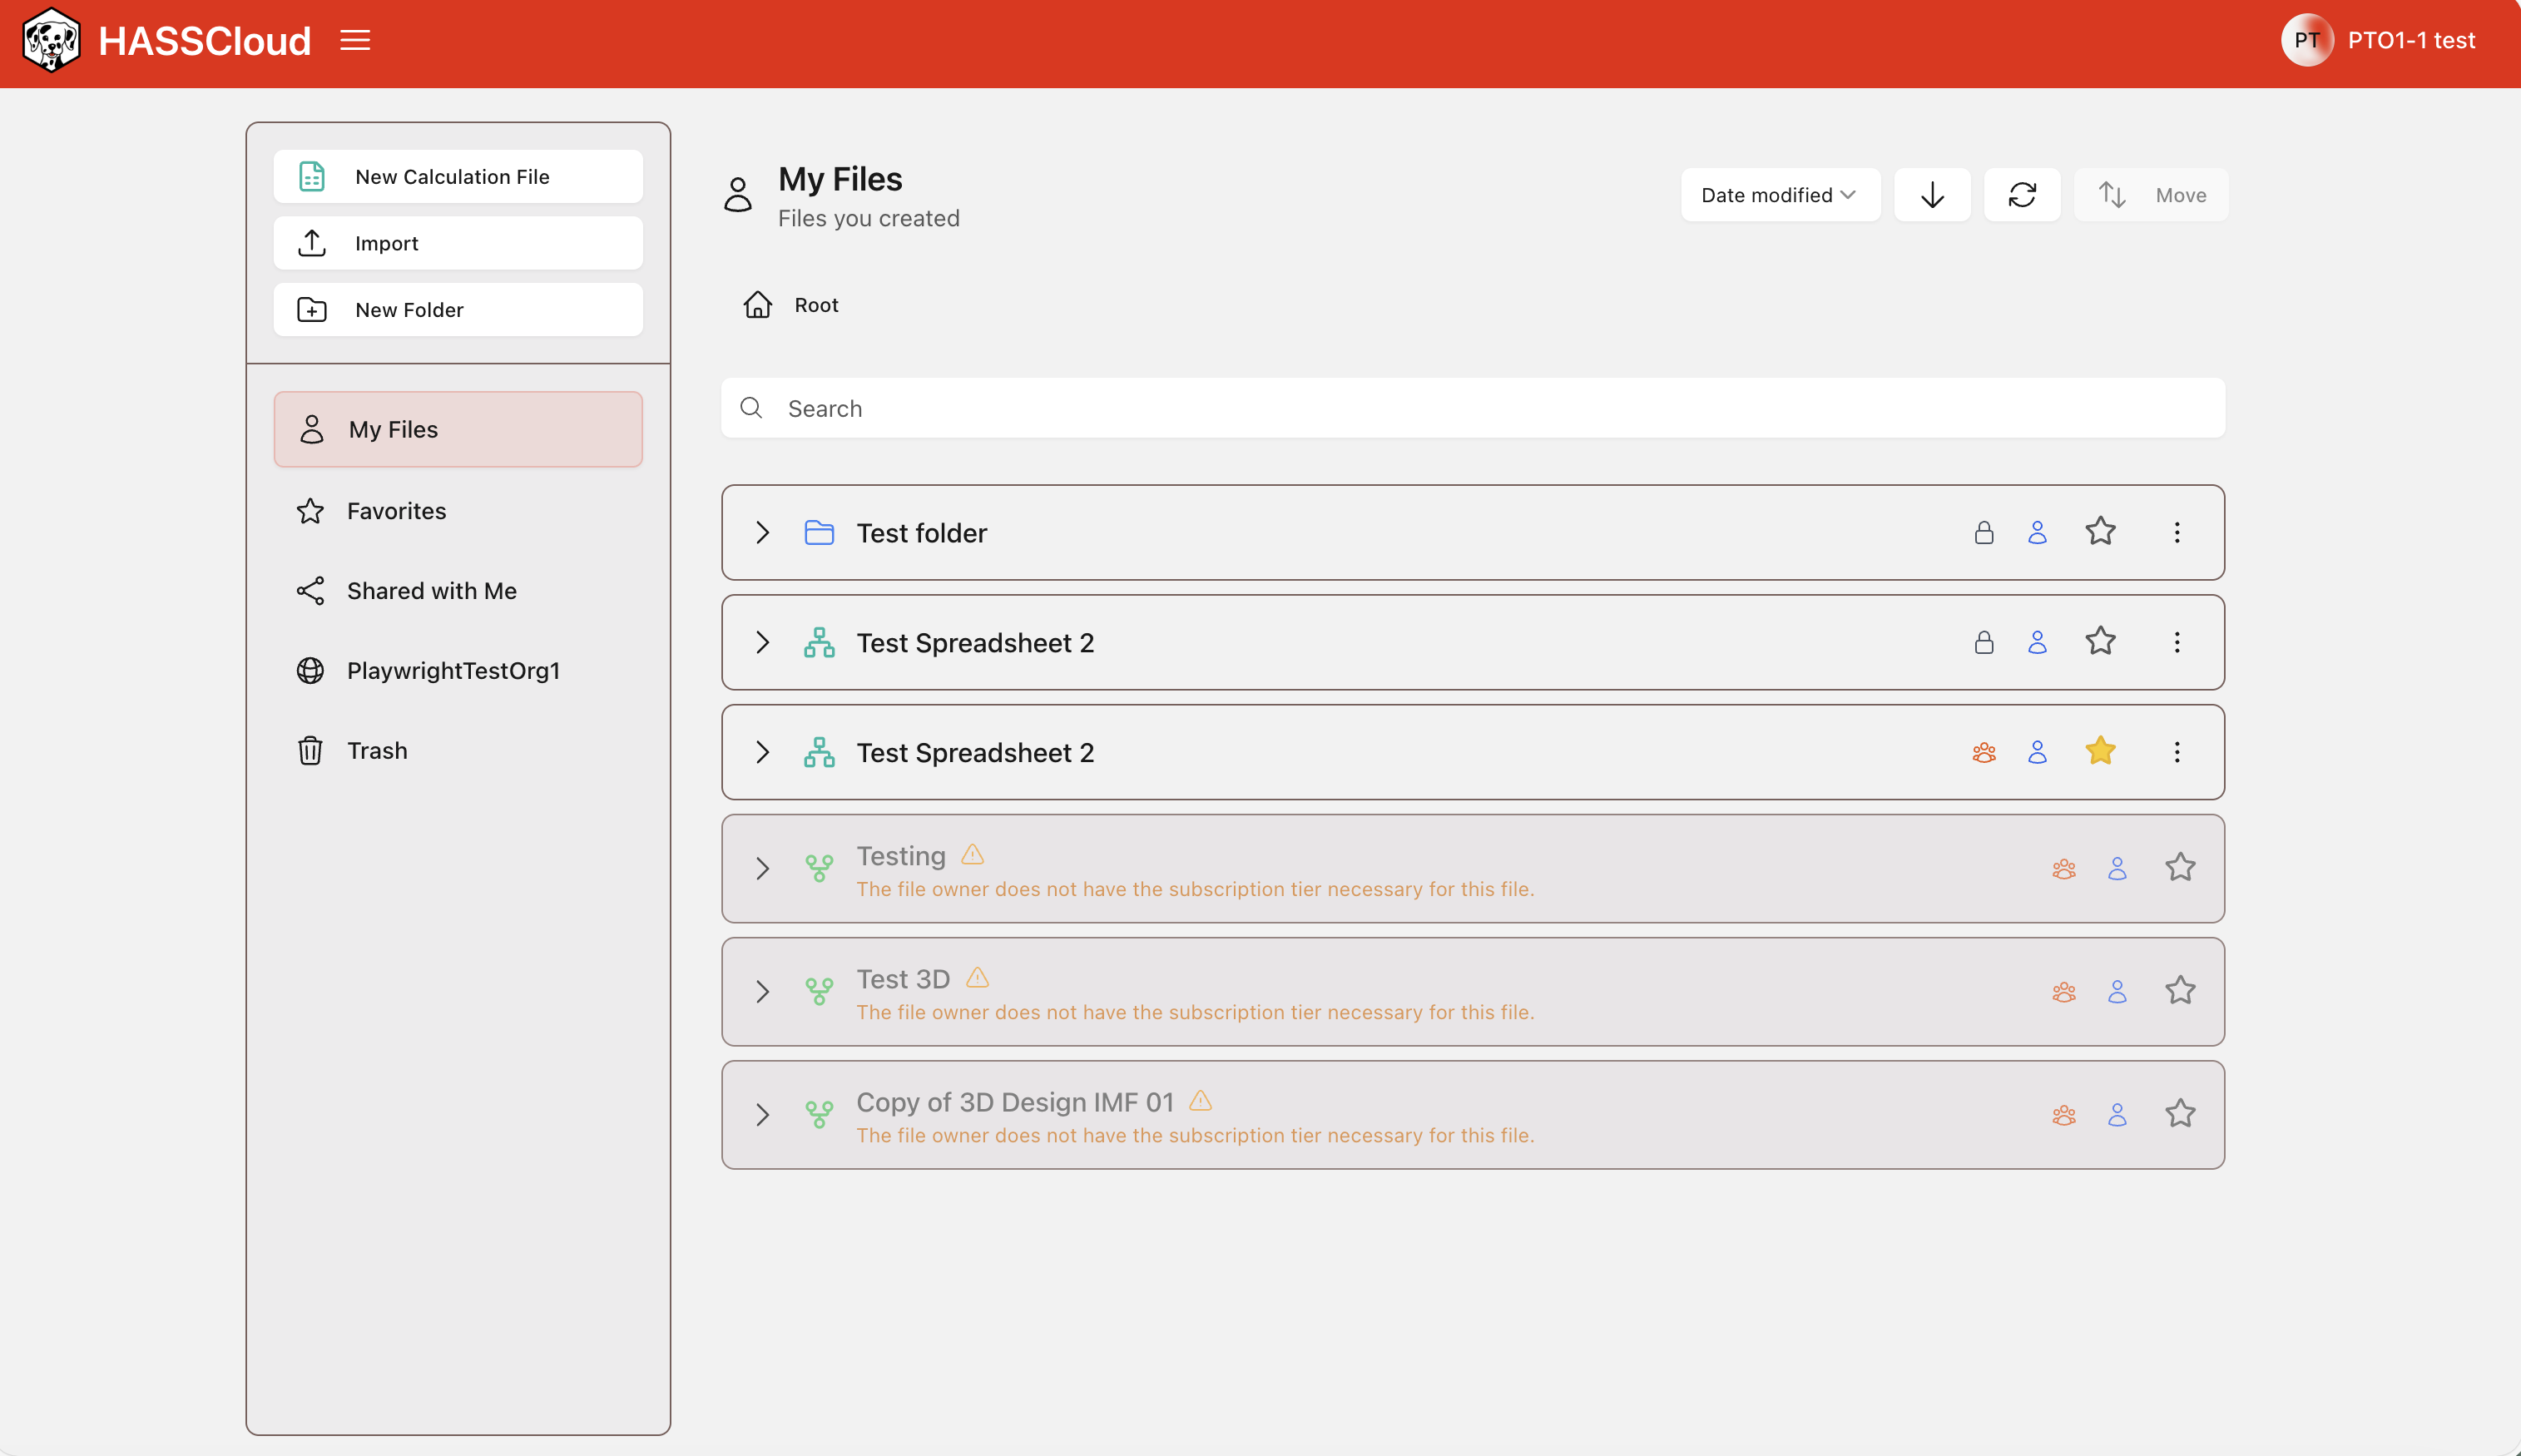
Task: Favorite the Test folder with star
Action: click(2099, 531)
